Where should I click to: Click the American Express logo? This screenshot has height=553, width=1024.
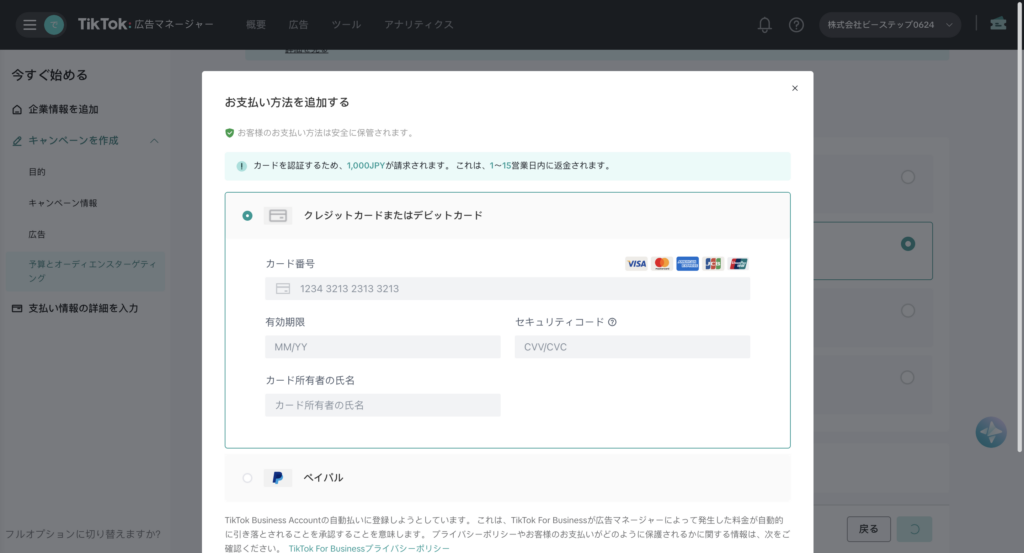pyautogui.click(x=687, y=264)
